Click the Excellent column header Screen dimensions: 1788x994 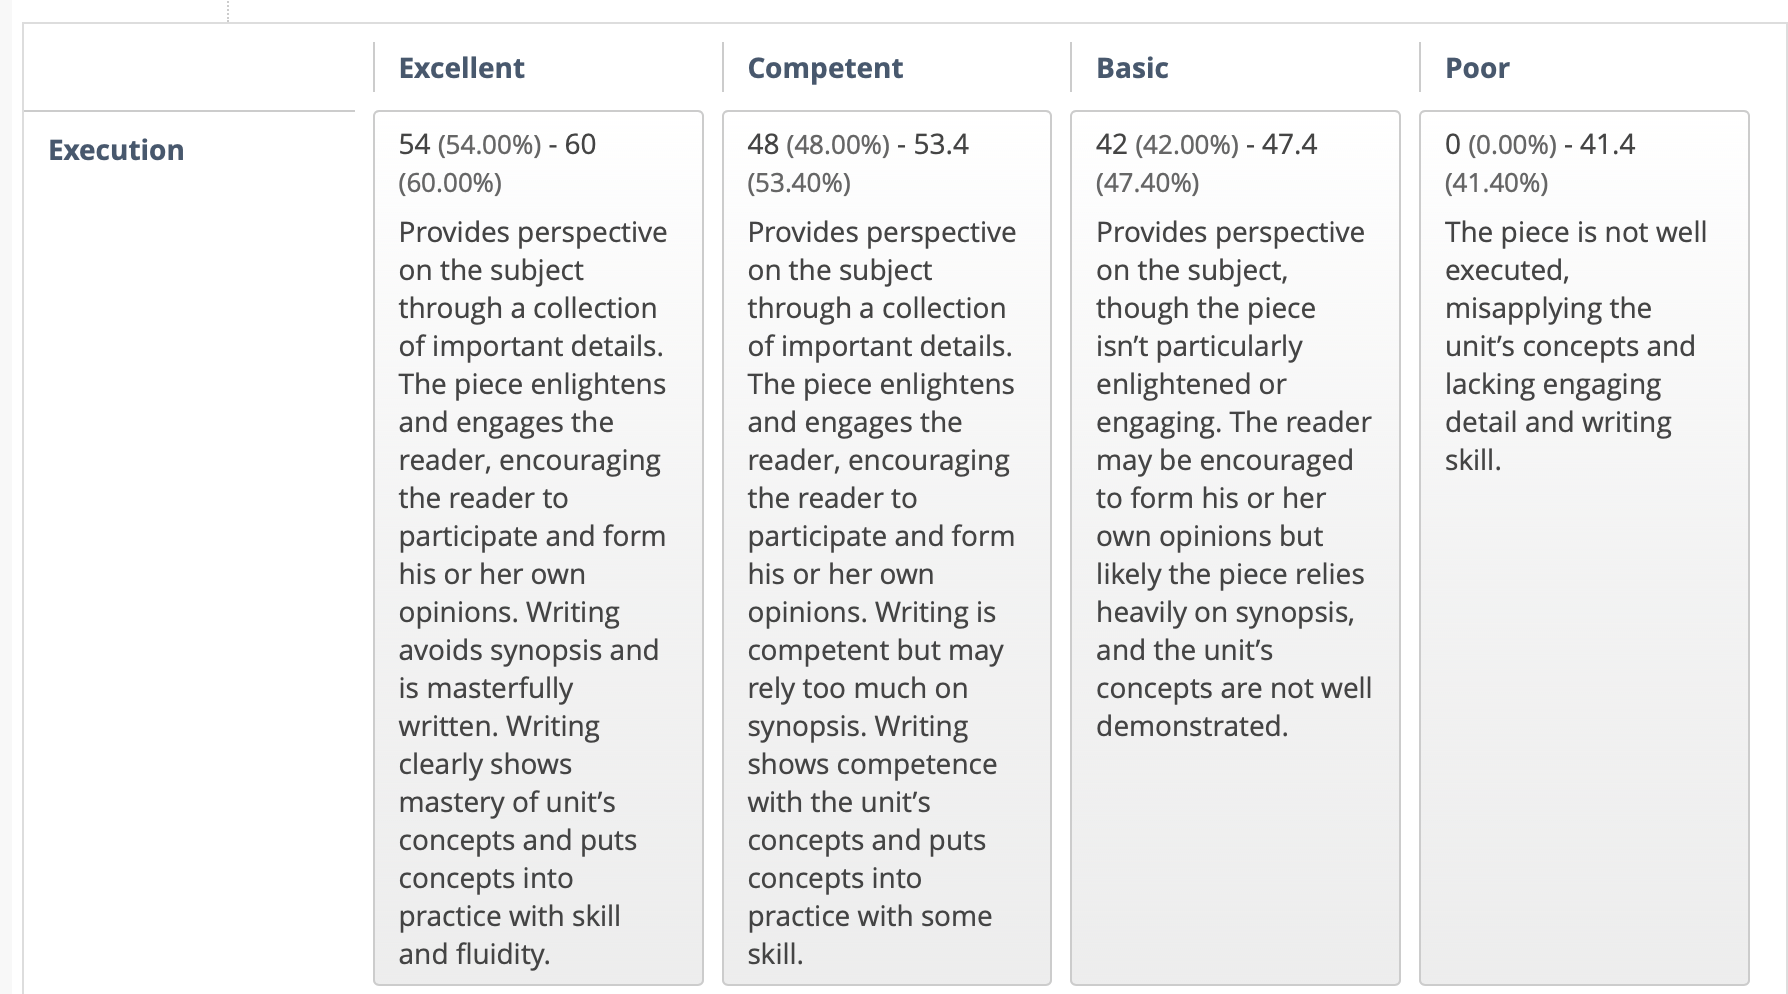pos(461,68)
